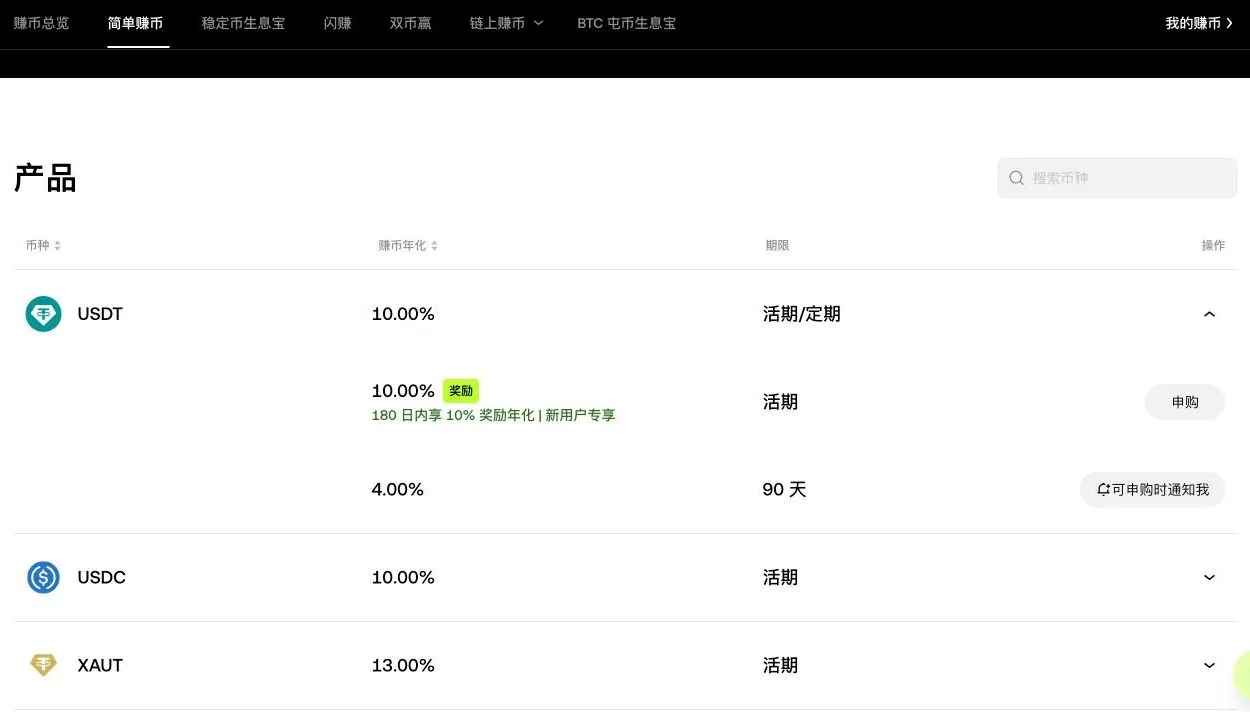
Task: Click the 4.00% rate value
Action: click(398, 490)
